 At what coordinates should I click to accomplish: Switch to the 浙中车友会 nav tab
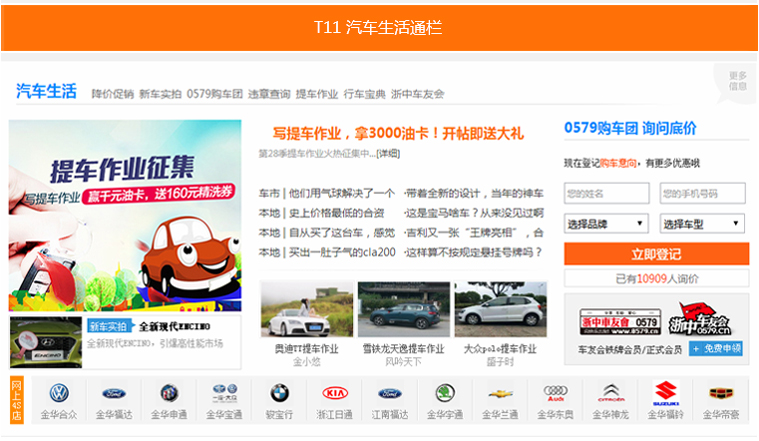pyautogui.click(x=418, y=94)
